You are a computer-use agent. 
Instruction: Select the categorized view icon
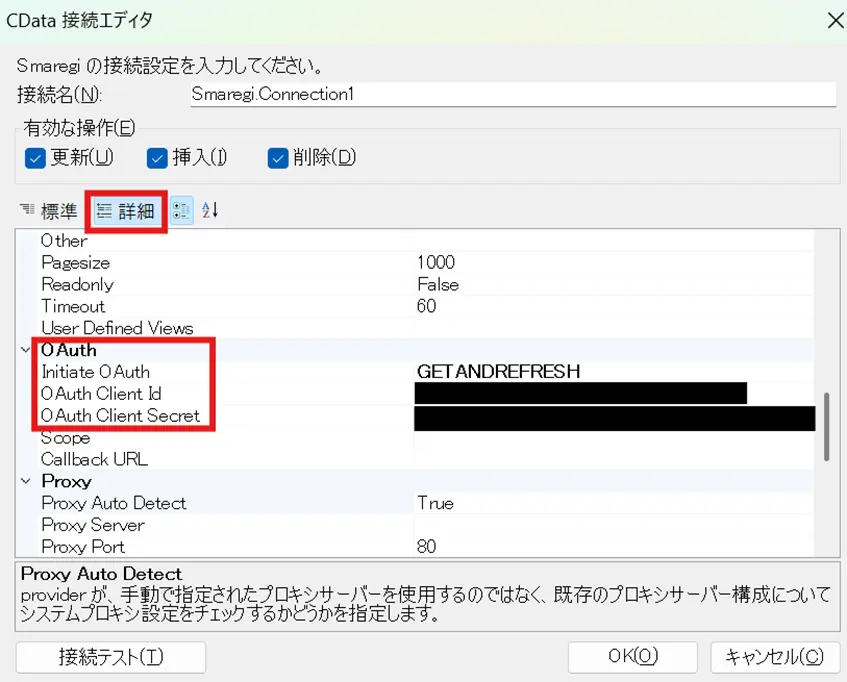(182, 211)
